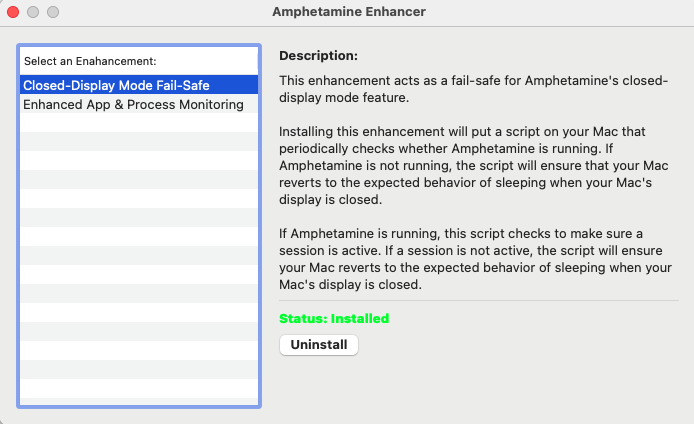Click paragraph starting 'This enhancement acts as a fail-safe'
Image resolution: width=694 pixels, height=424 pixels.
474,89
